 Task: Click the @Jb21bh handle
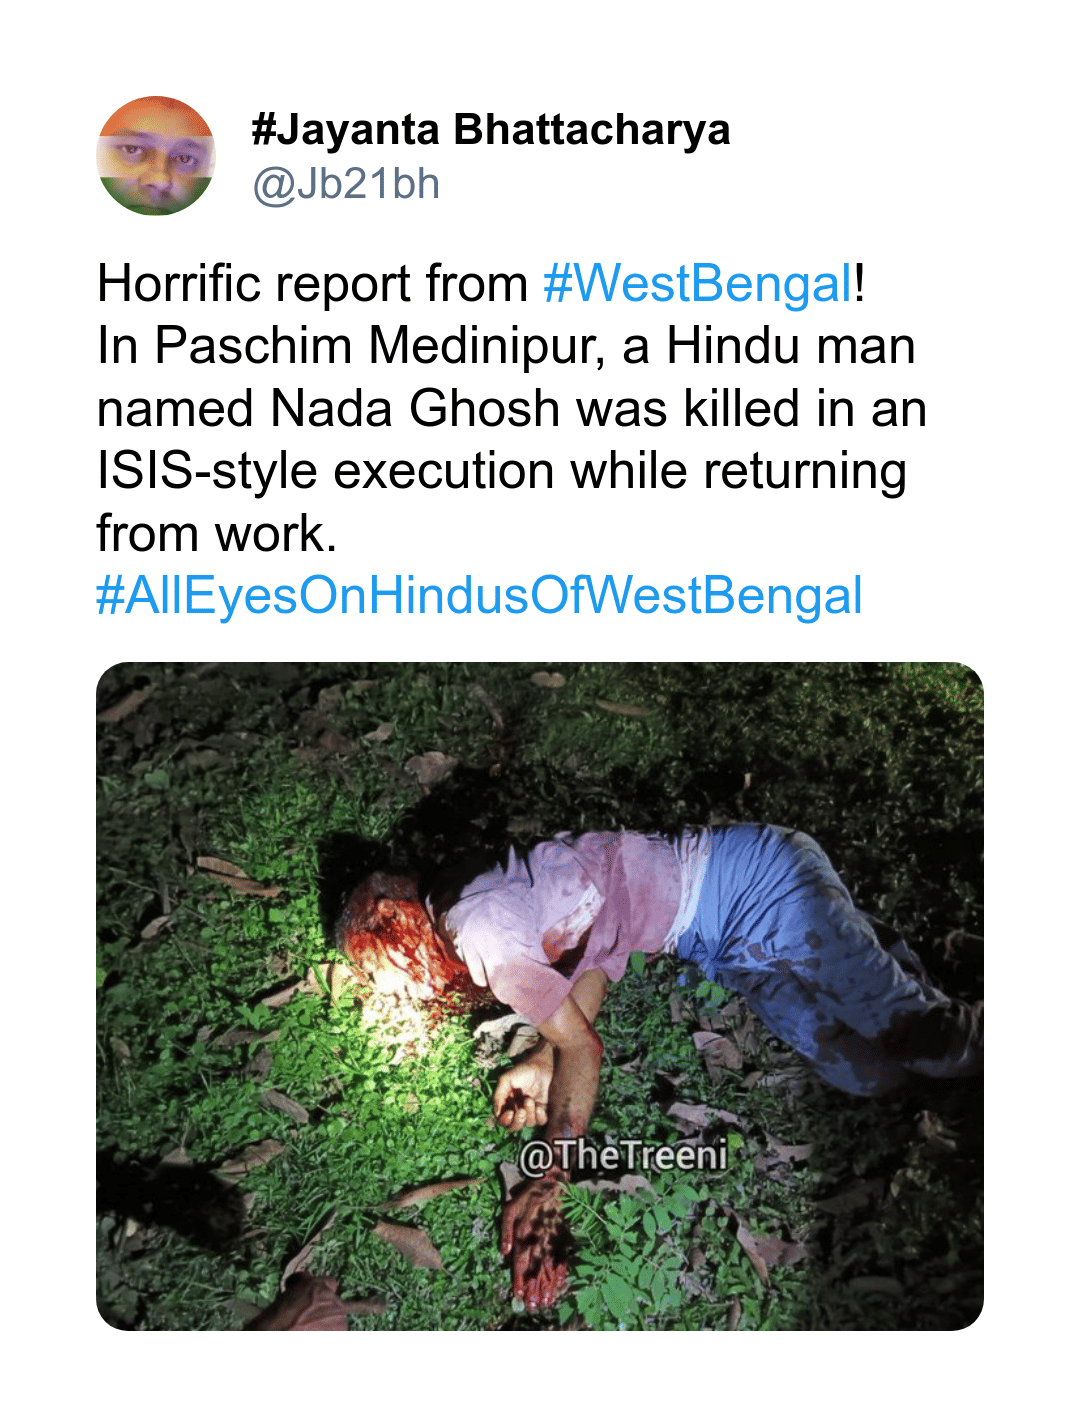(x=346, y=184)
